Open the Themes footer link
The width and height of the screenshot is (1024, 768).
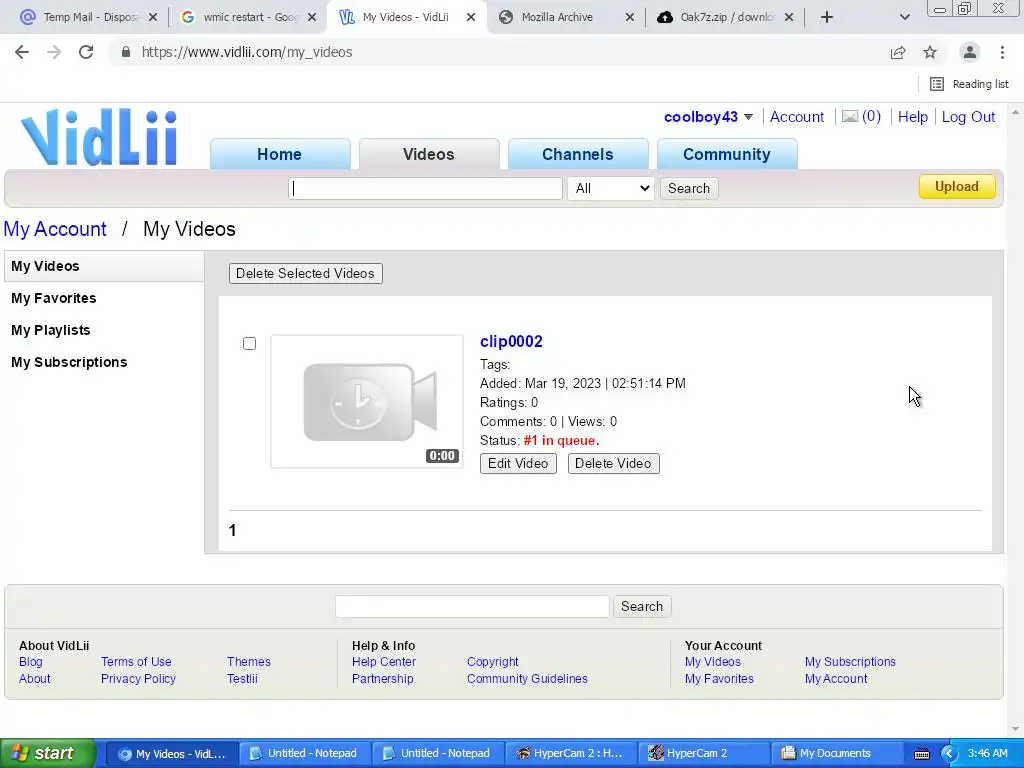point(249,662)
